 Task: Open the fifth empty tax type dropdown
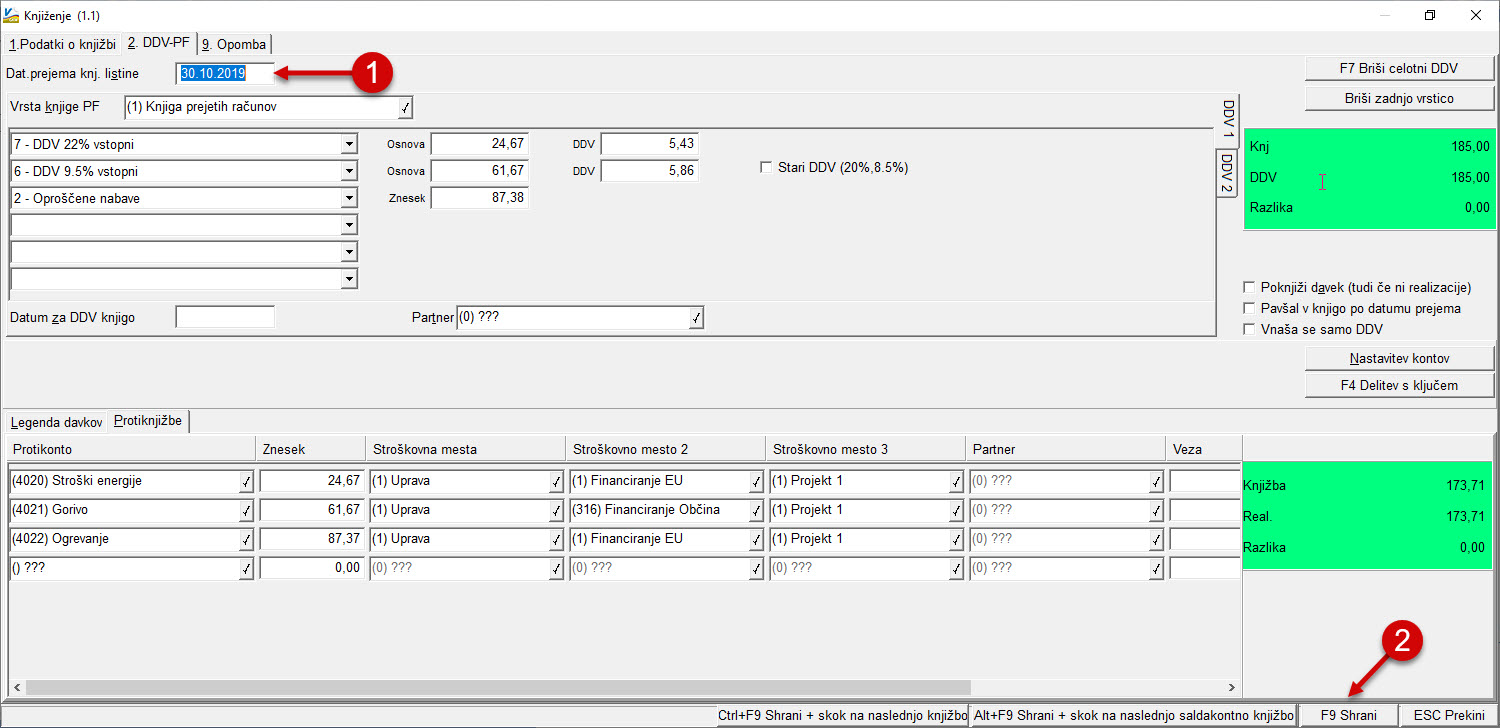[348, 252]
